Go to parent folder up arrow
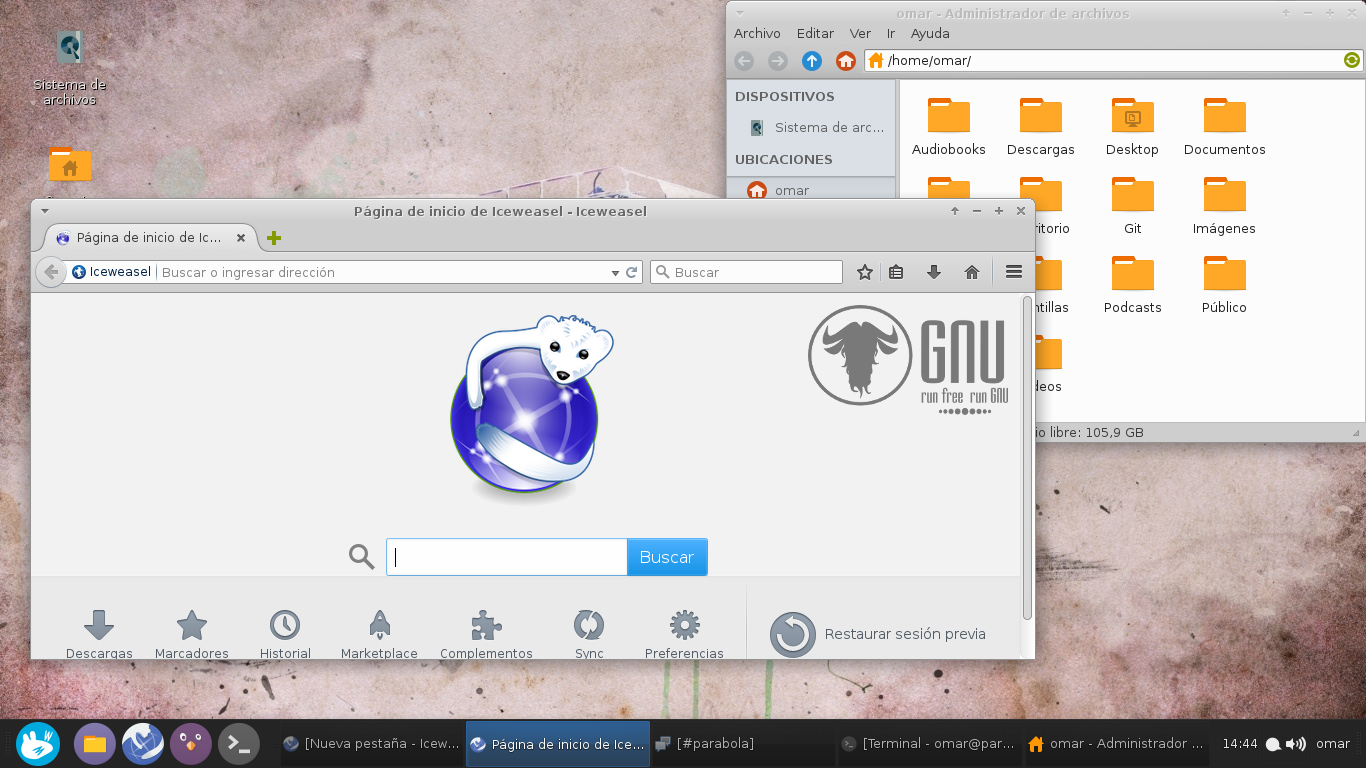 pos(812,61)
